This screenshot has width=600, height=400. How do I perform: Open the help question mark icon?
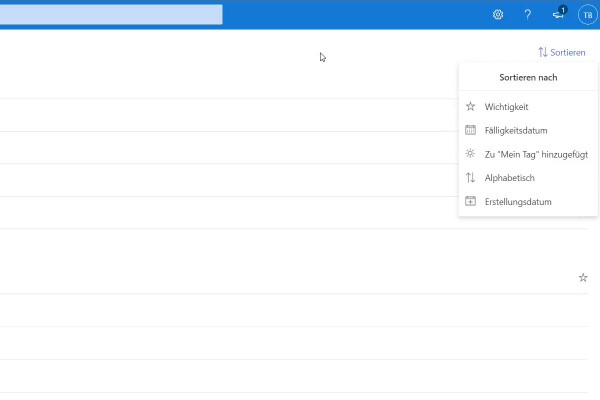[528, 15]
